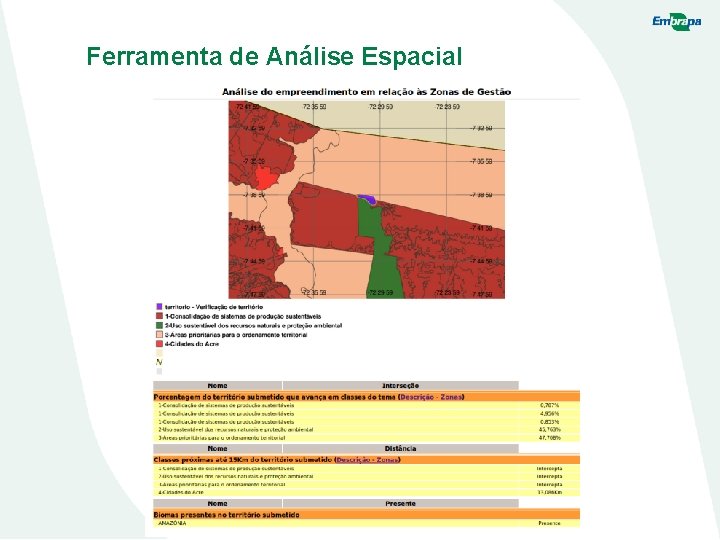Image resolution: width=720 pixels, height=540 pixels.
Task: Click 'Distância' column header
Action: coord(400,449)
